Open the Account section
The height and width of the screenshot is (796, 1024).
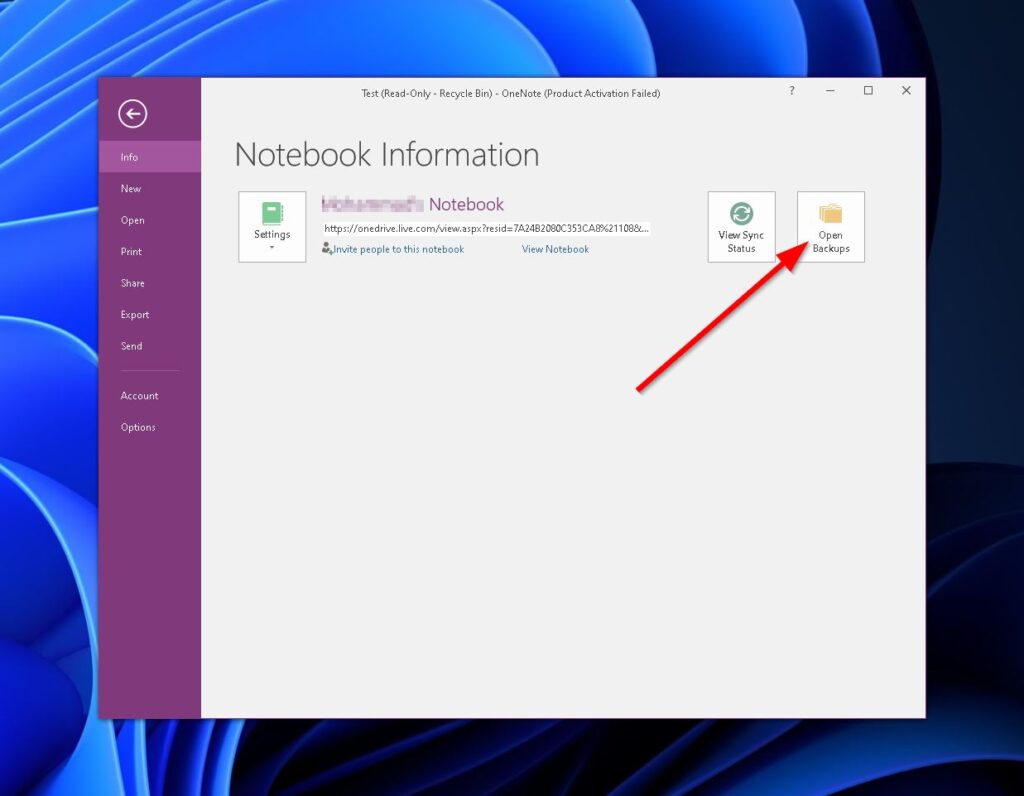139,395
